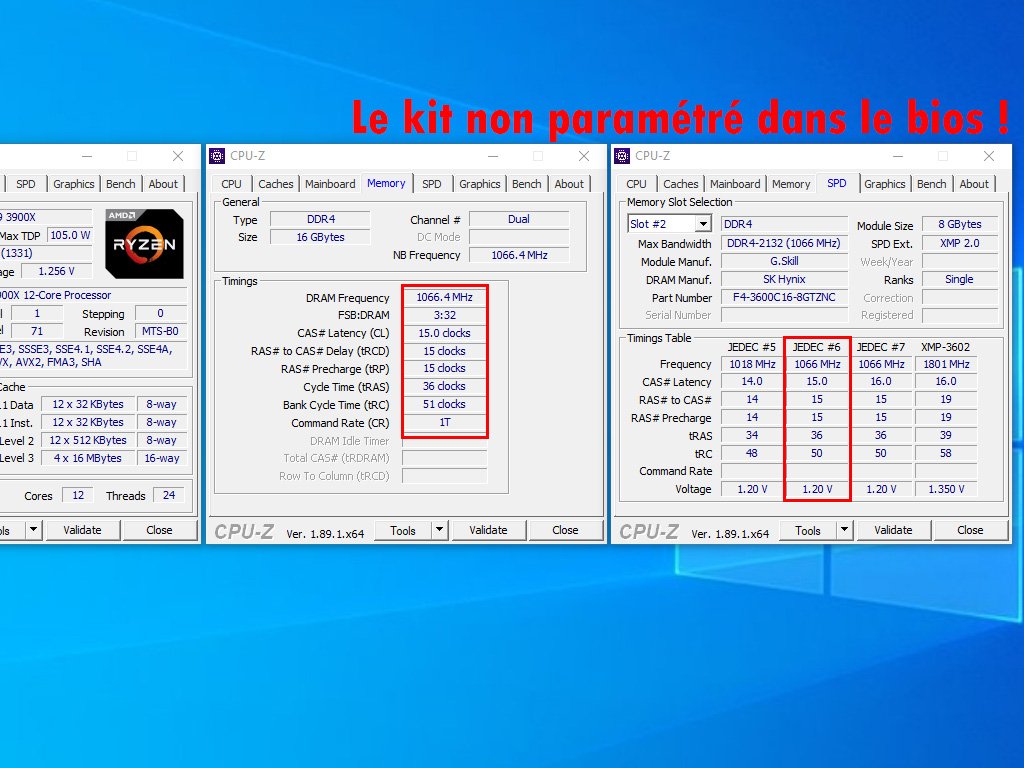The image size is (1024, 768).
Task: Close the SPD window using title bar X
Action: pyautogui.click(x=989, y=156)
